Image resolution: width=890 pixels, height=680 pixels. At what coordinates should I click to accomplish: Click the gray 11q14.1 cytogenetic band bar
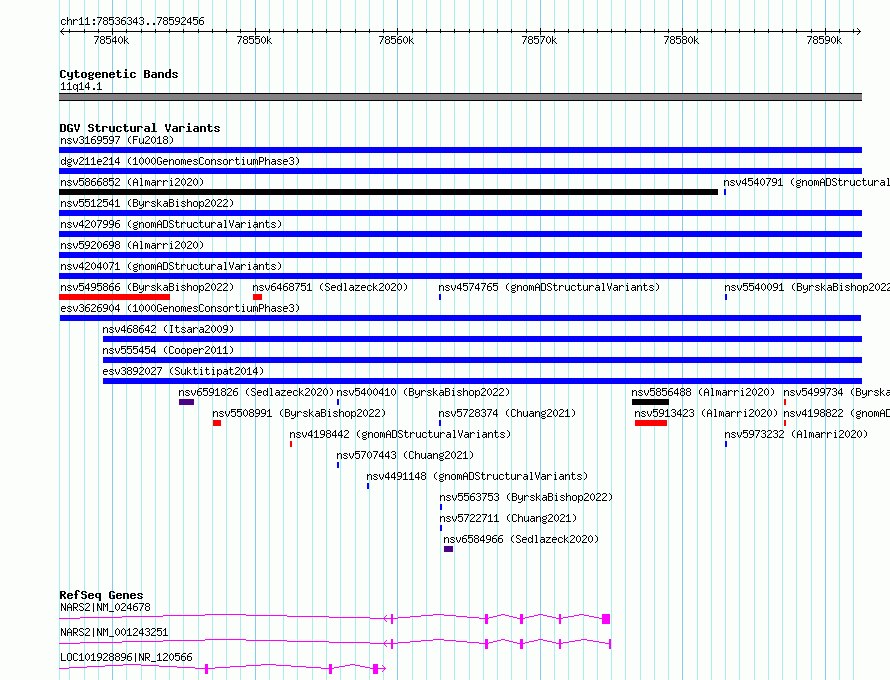click(460, 97)
